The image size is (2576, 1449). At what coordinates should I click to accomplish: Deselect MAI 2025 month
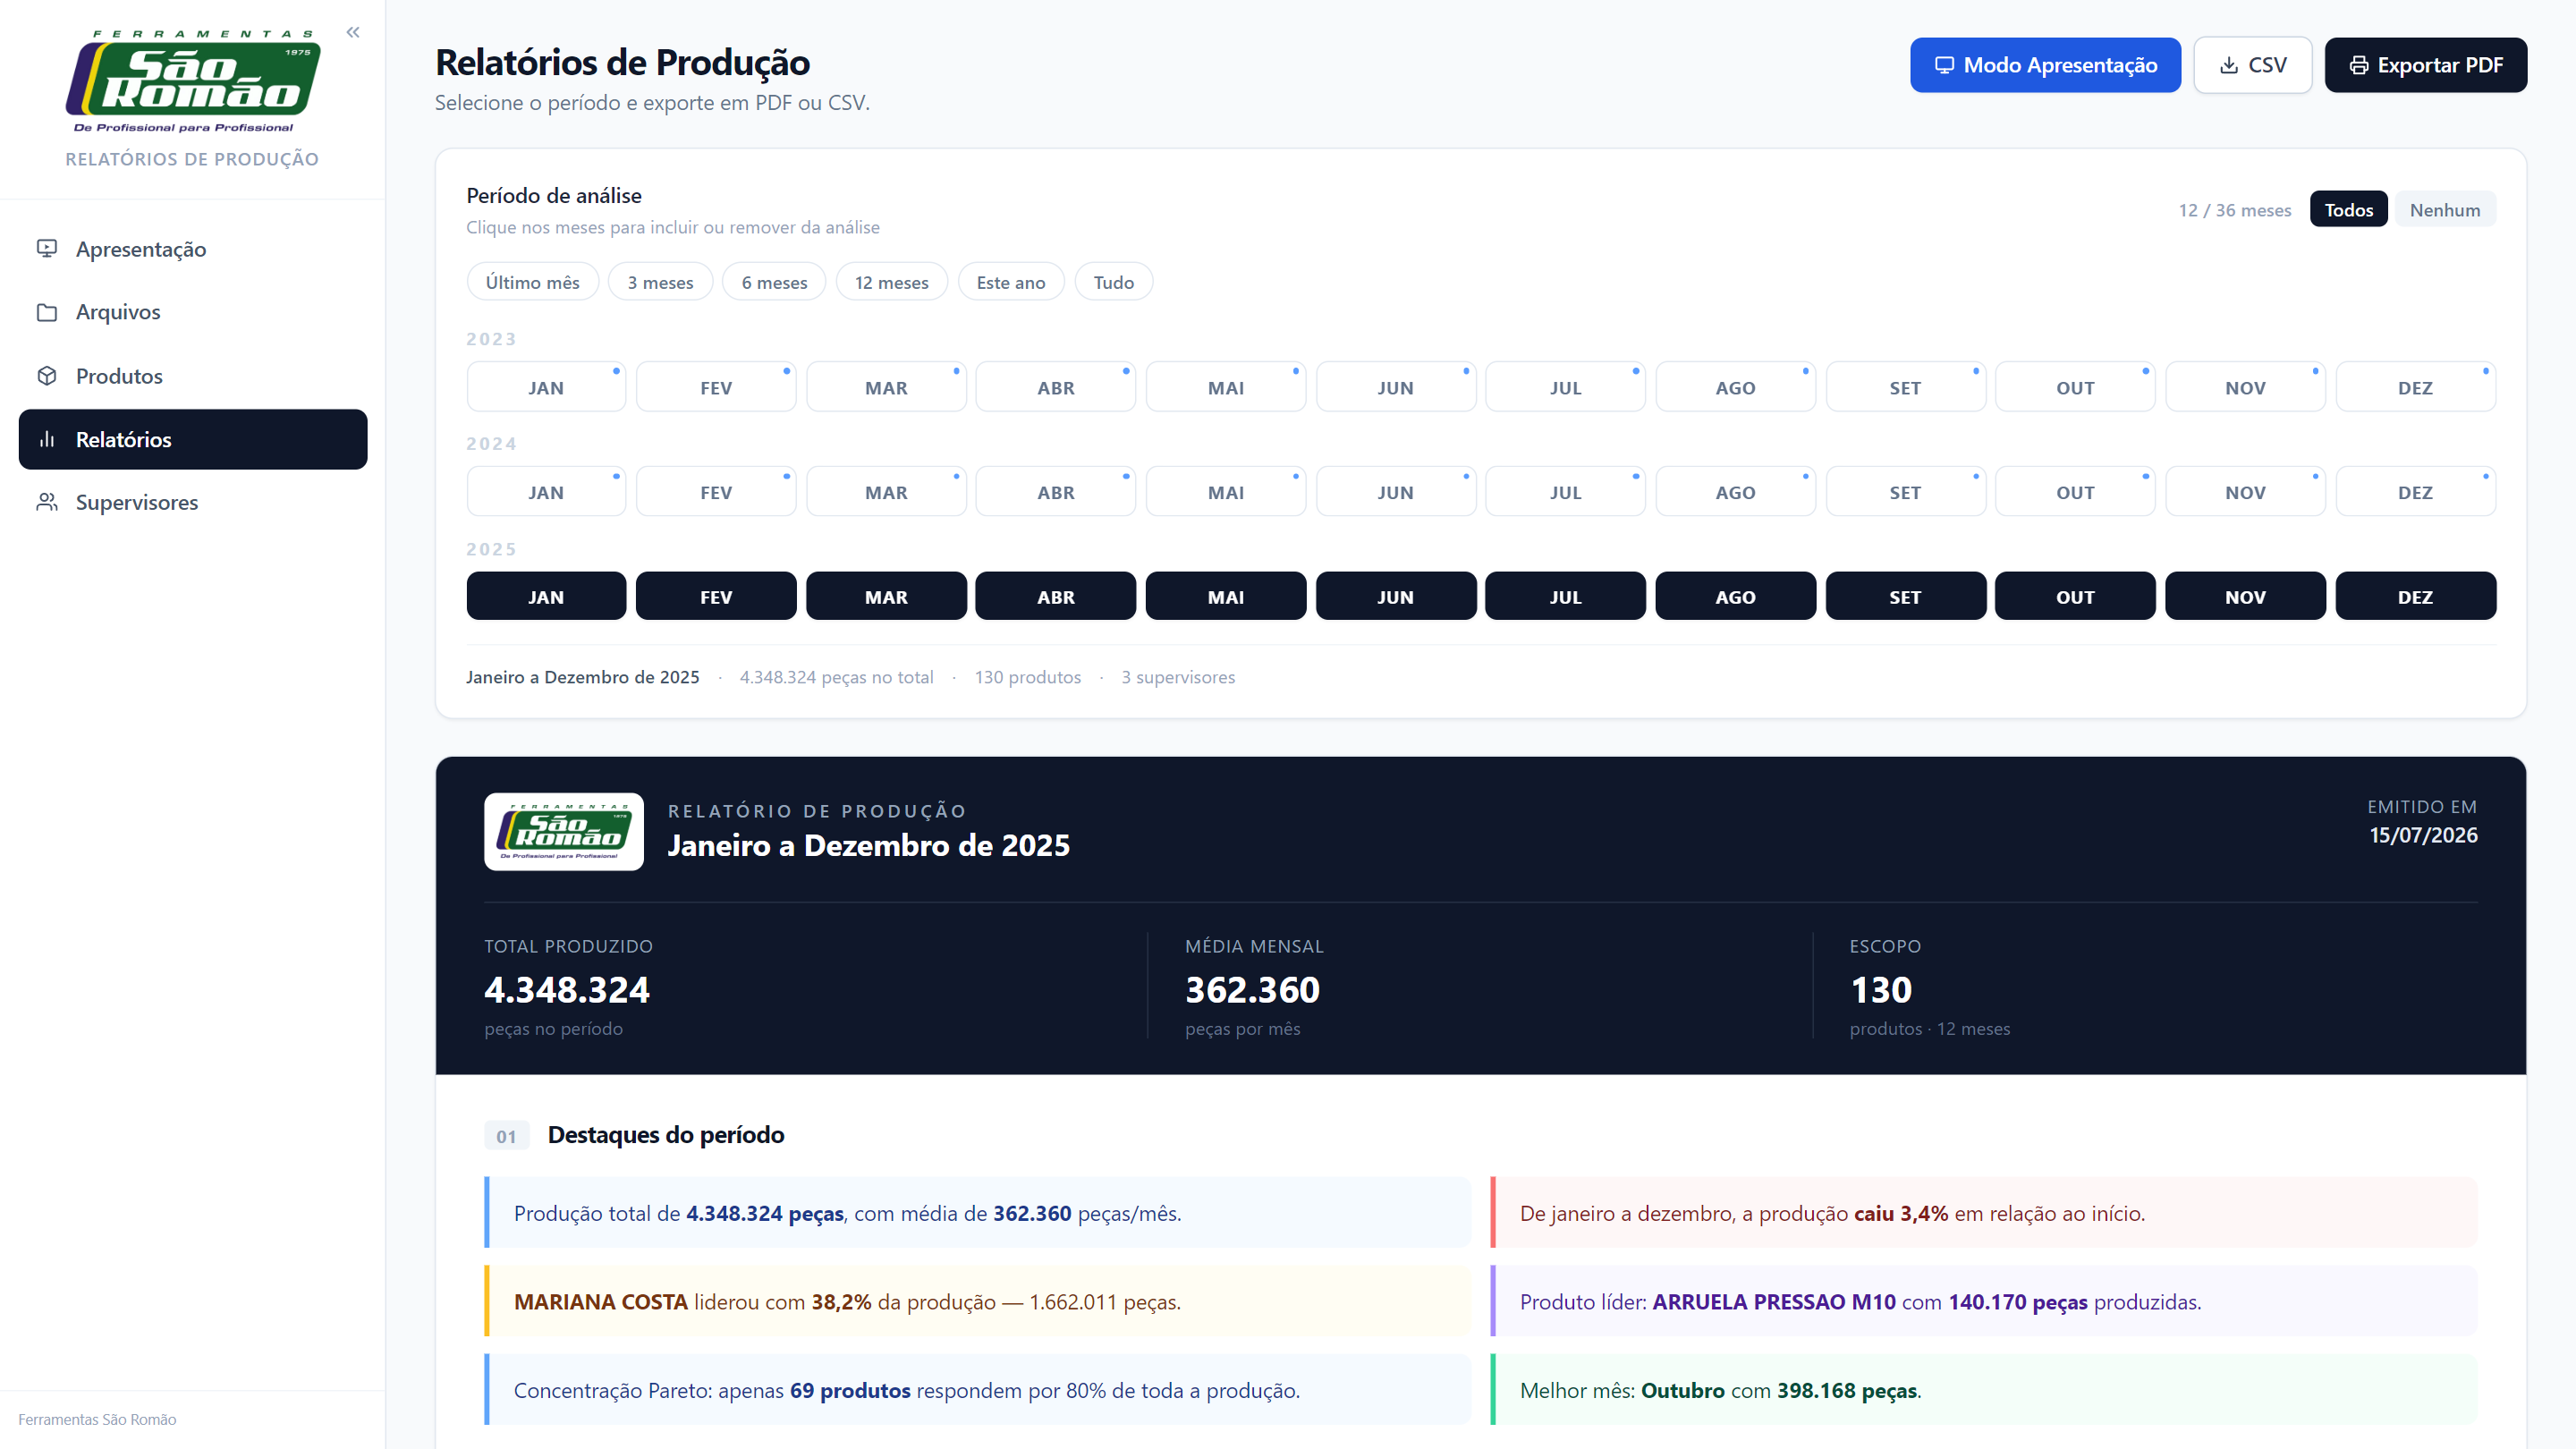(x=1226, y=596)
